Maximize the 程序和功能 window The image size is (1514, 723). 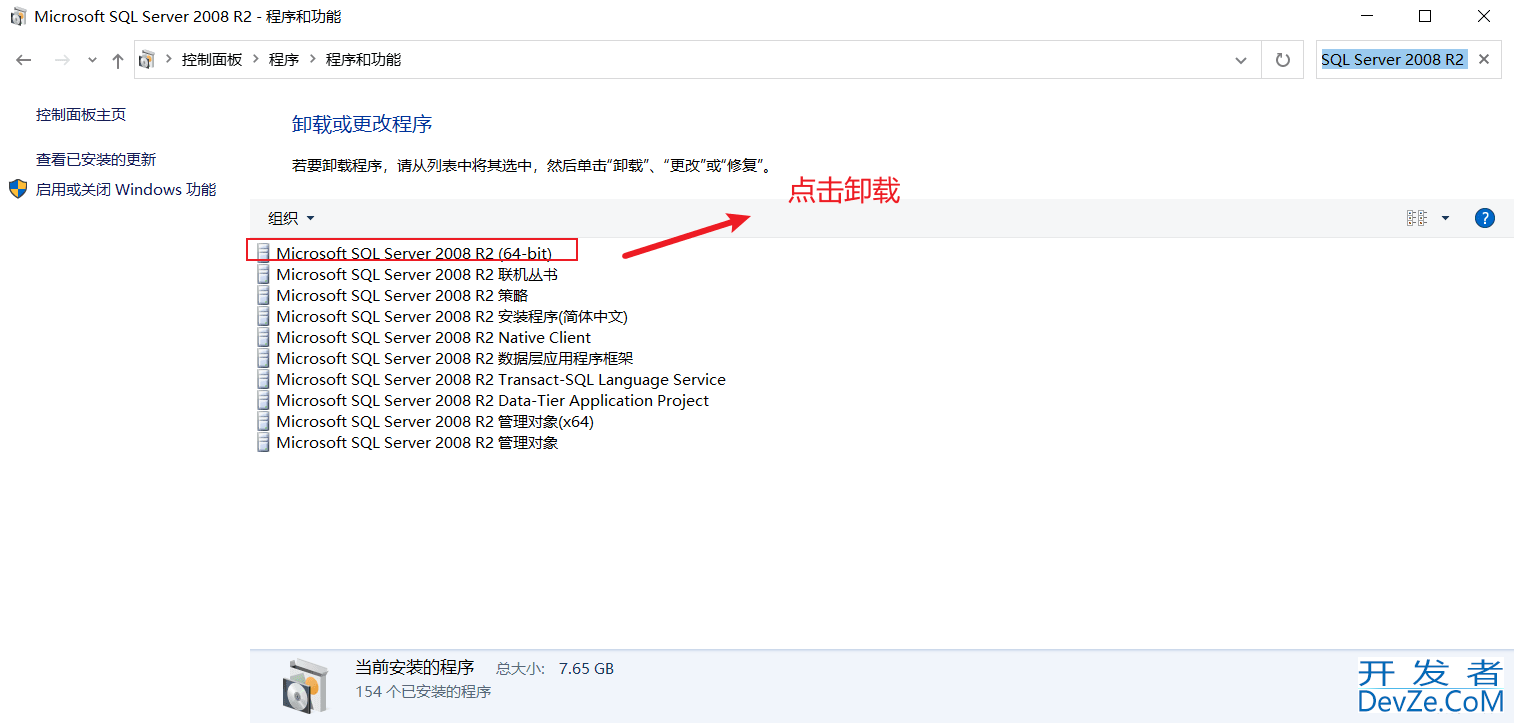1425,16
